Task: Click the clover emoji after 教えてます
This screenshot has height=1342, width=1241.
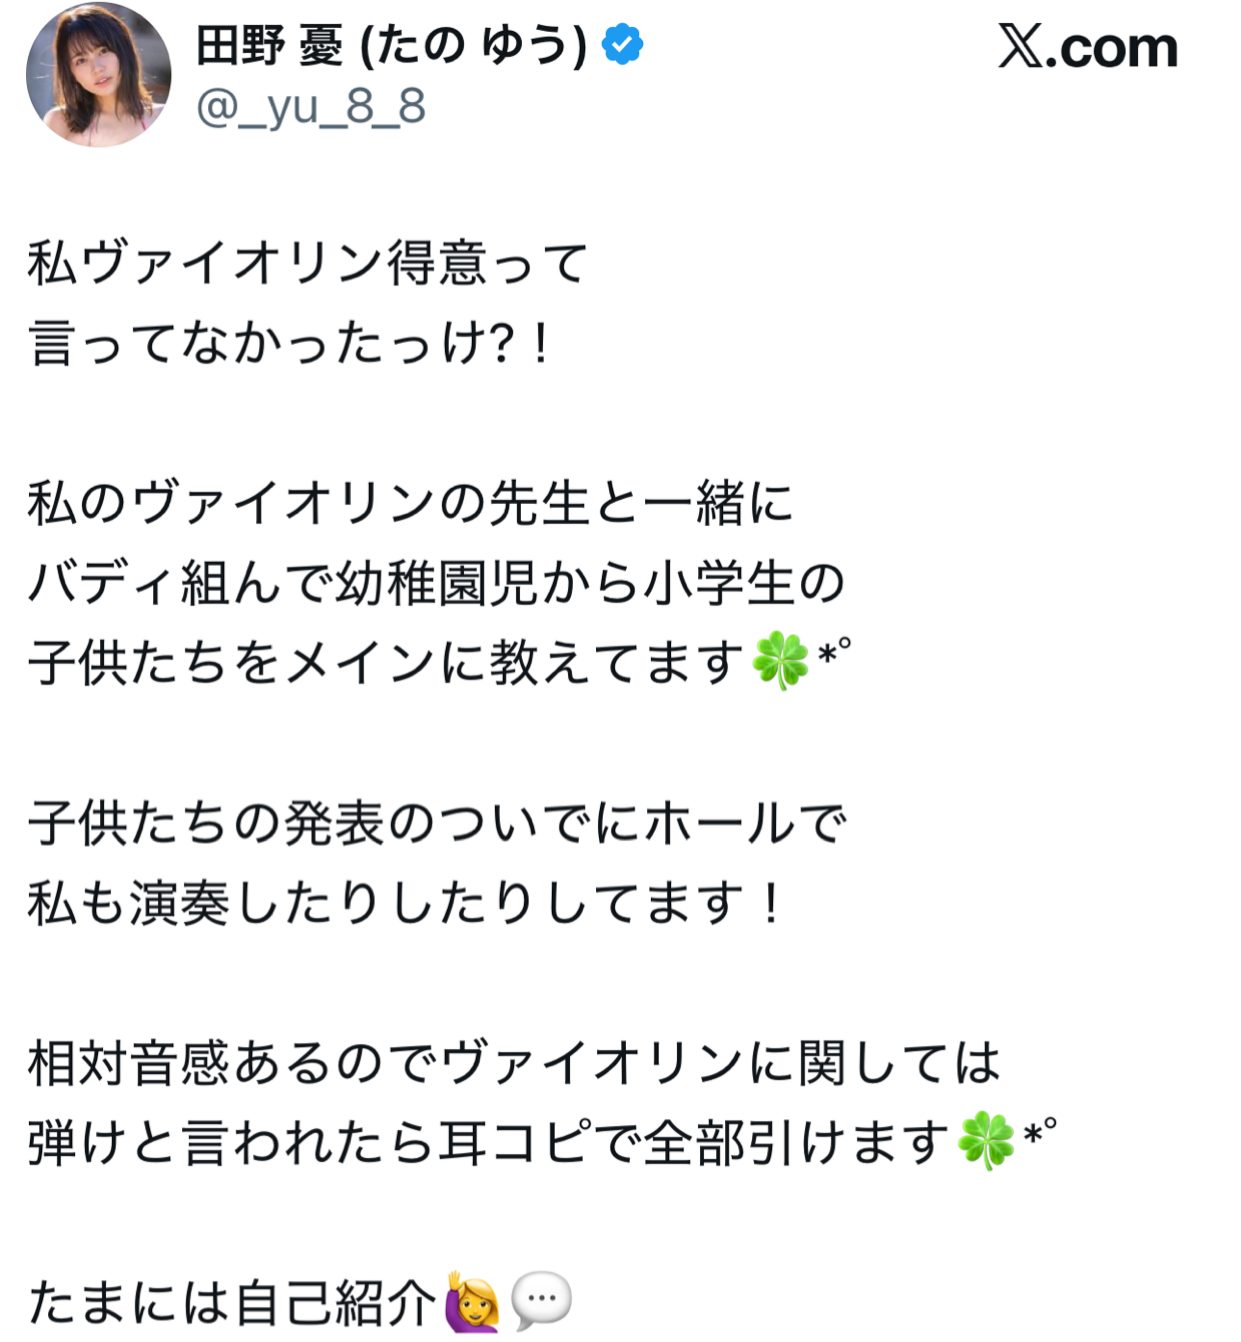Action: point(780,662)
